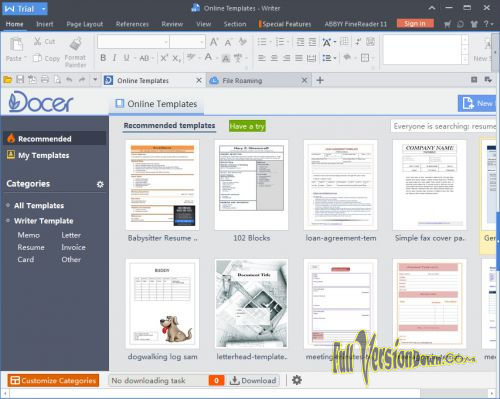Open the Review tab
Viewport: 500px width, 399px height.
pyautogui.click(x=172, y=24)
